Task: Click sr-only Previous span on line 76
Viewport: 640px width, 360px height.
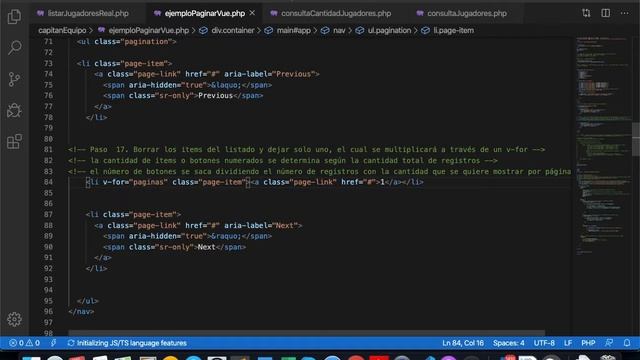Action: [183, 96]
